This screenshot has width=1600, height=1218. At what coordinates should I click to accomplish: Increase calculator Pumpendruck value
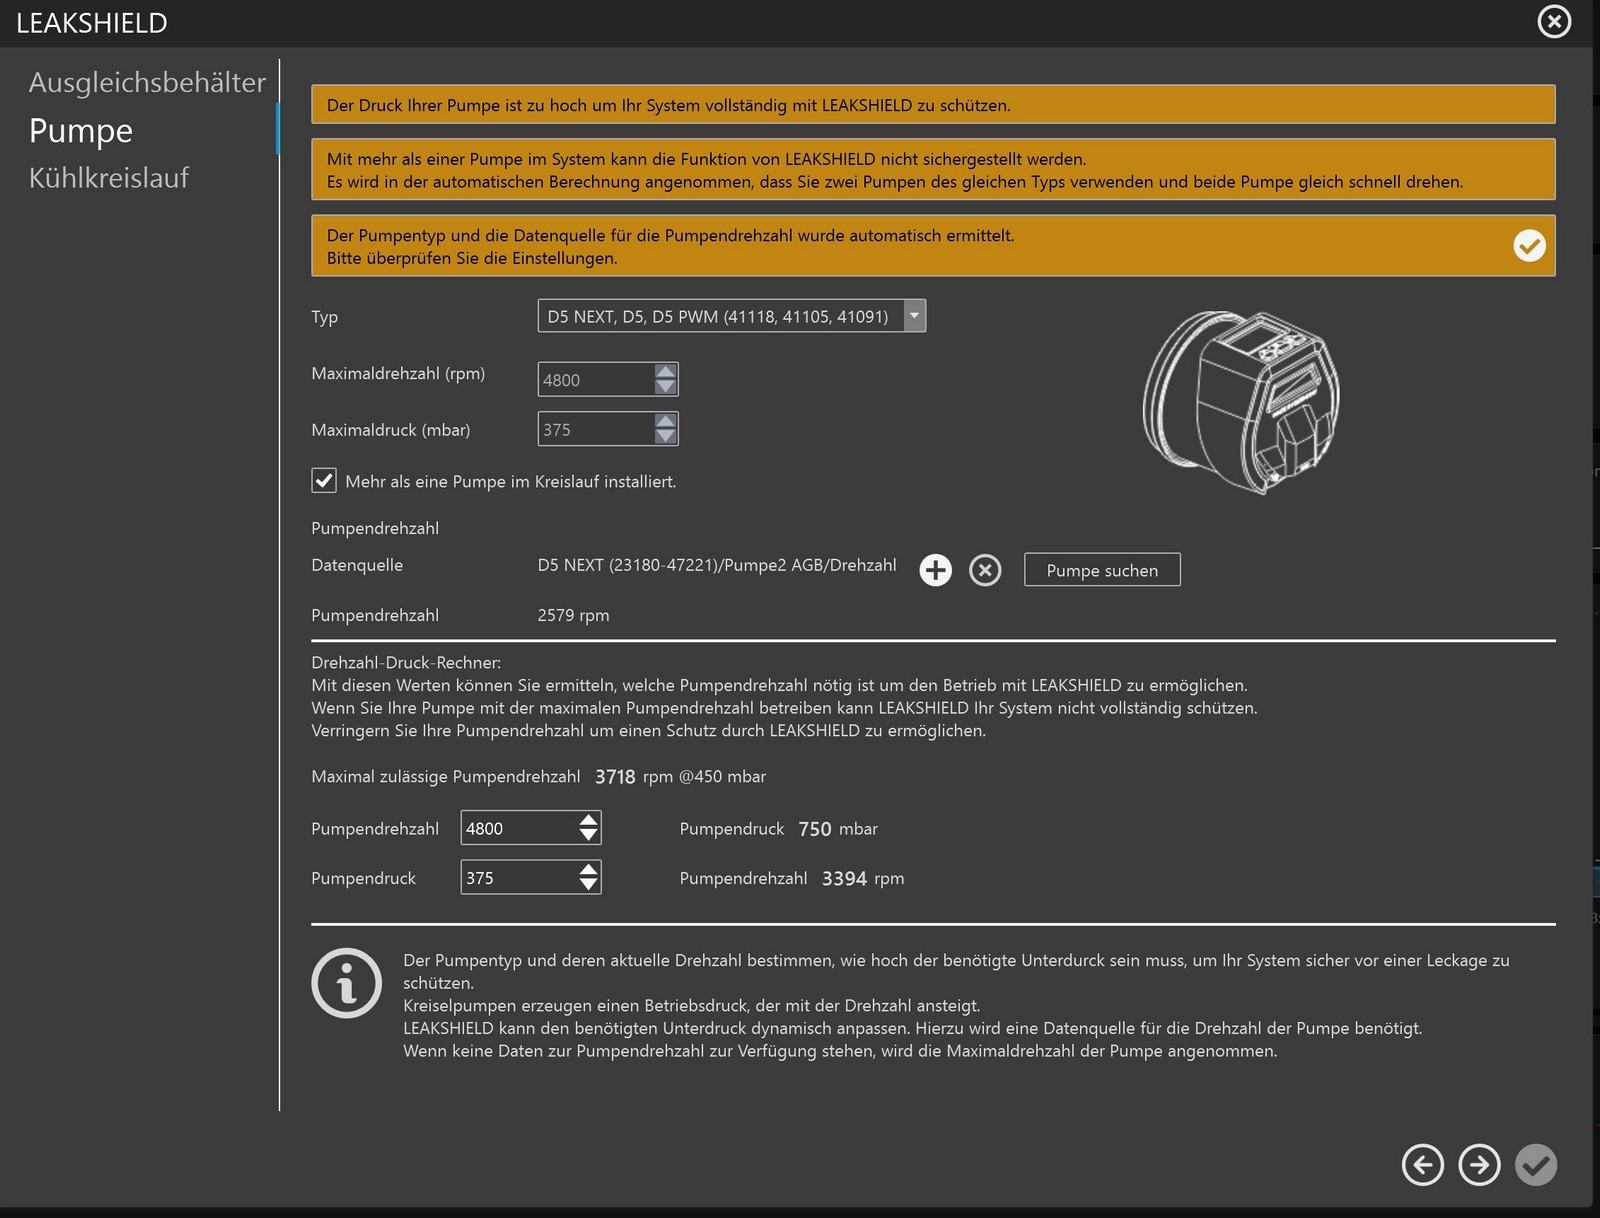tap(589, 870)
